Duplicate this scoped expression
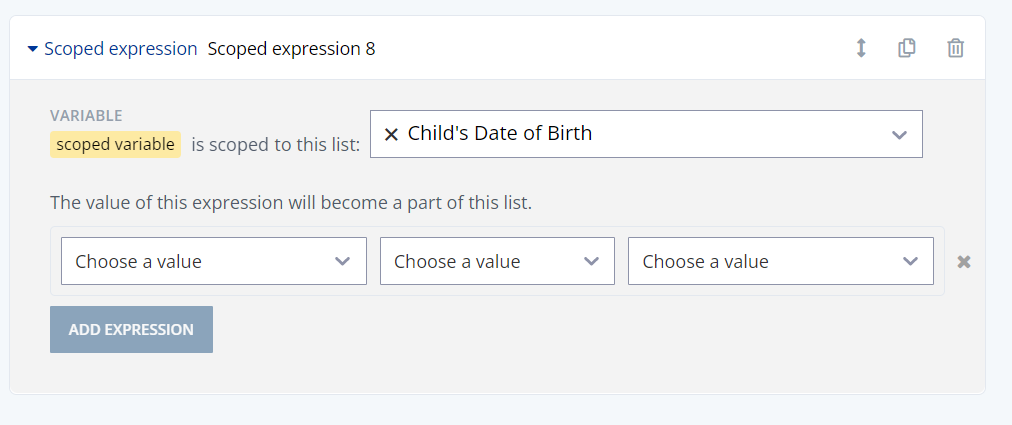This screenshot has height=425, width=1012. click(907, 48)
